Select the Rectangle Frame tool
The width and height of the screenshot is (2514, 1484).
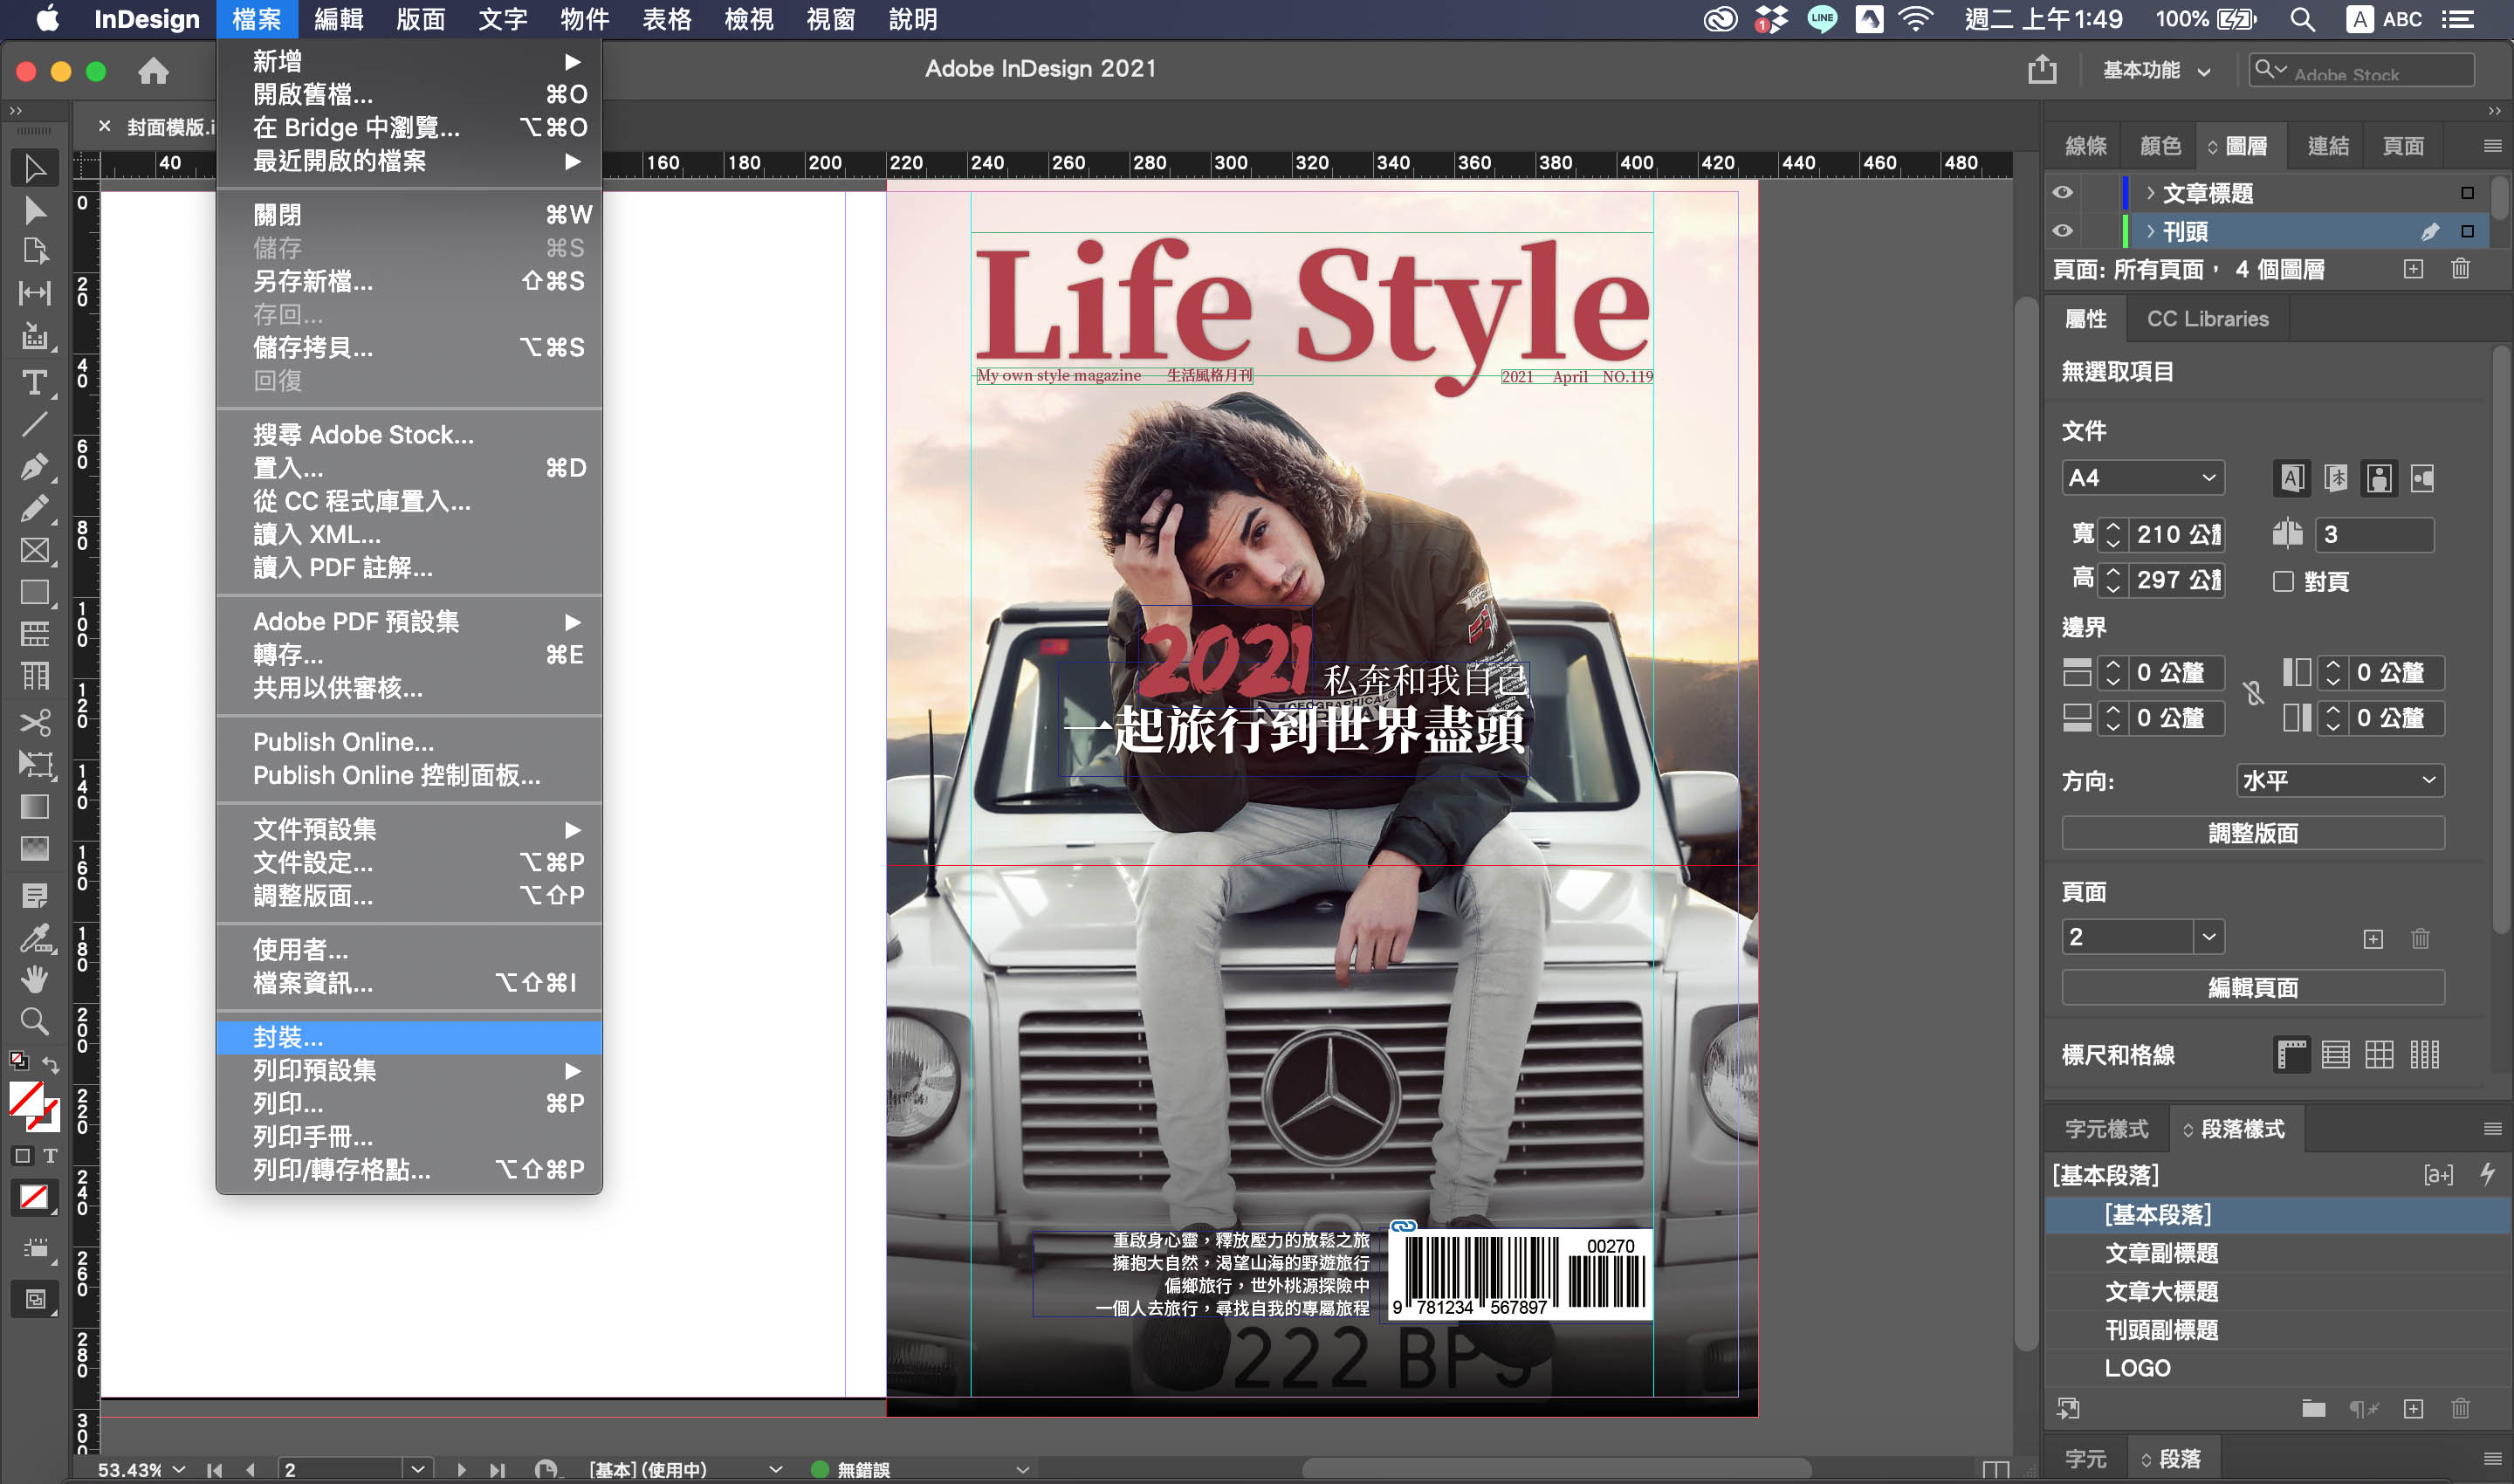coord(34,550)
